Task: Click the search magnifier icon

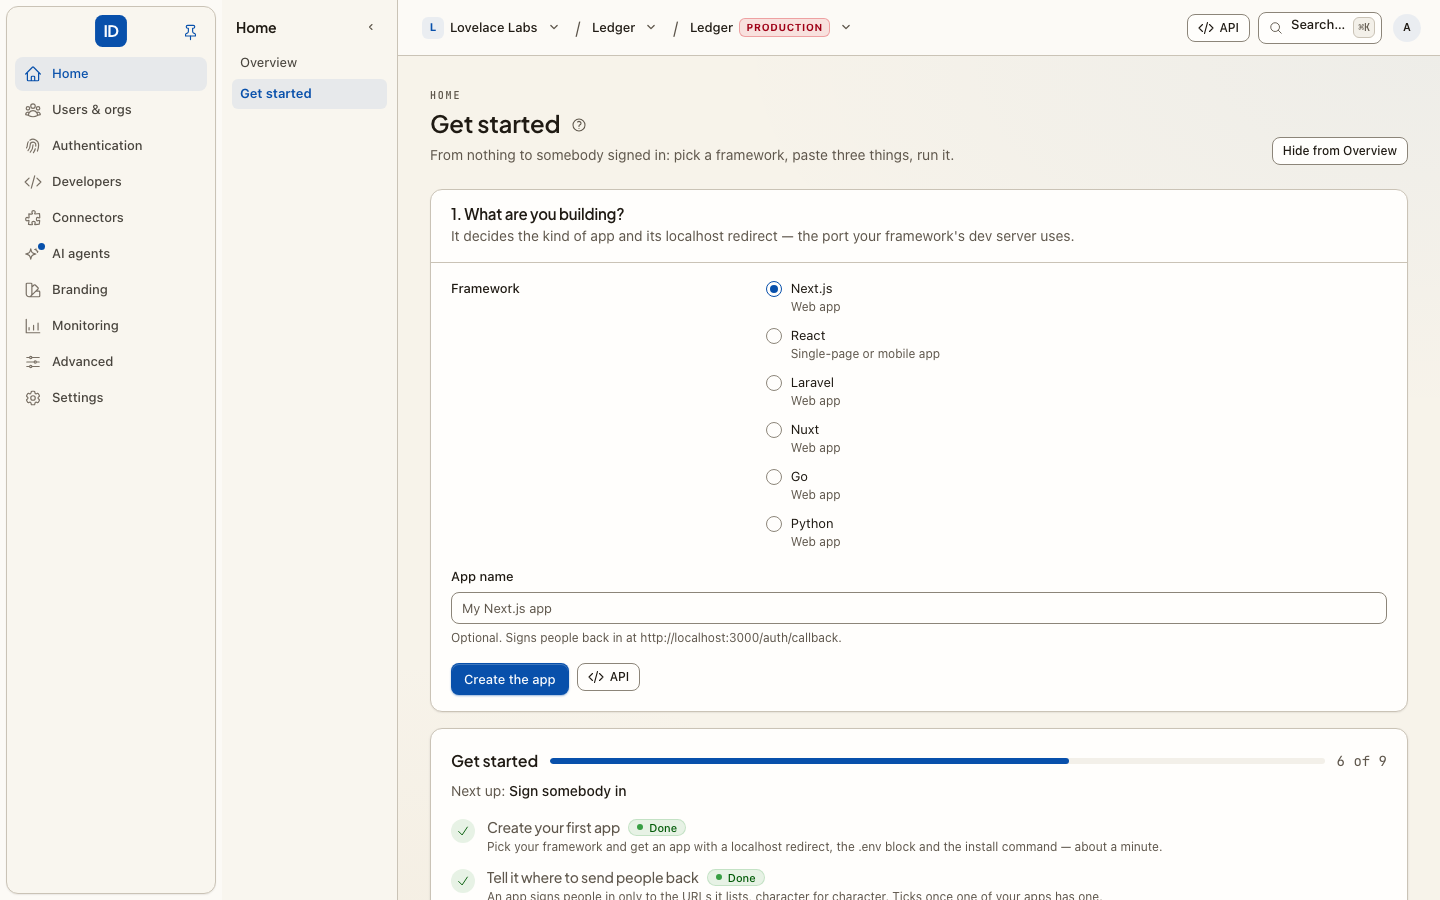Action: point(1276,28)
